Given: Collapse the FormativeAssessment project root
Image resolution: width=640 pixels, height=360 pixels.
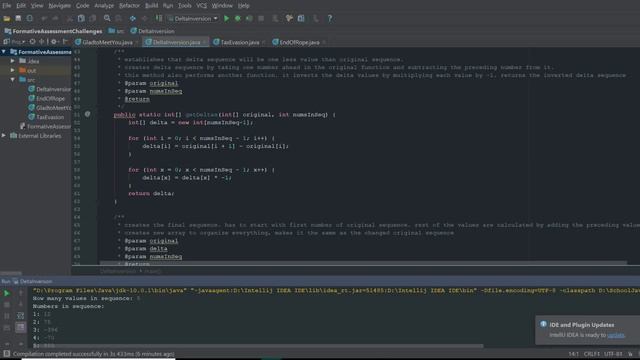Looking at the screenshot, I should point(4,52).
